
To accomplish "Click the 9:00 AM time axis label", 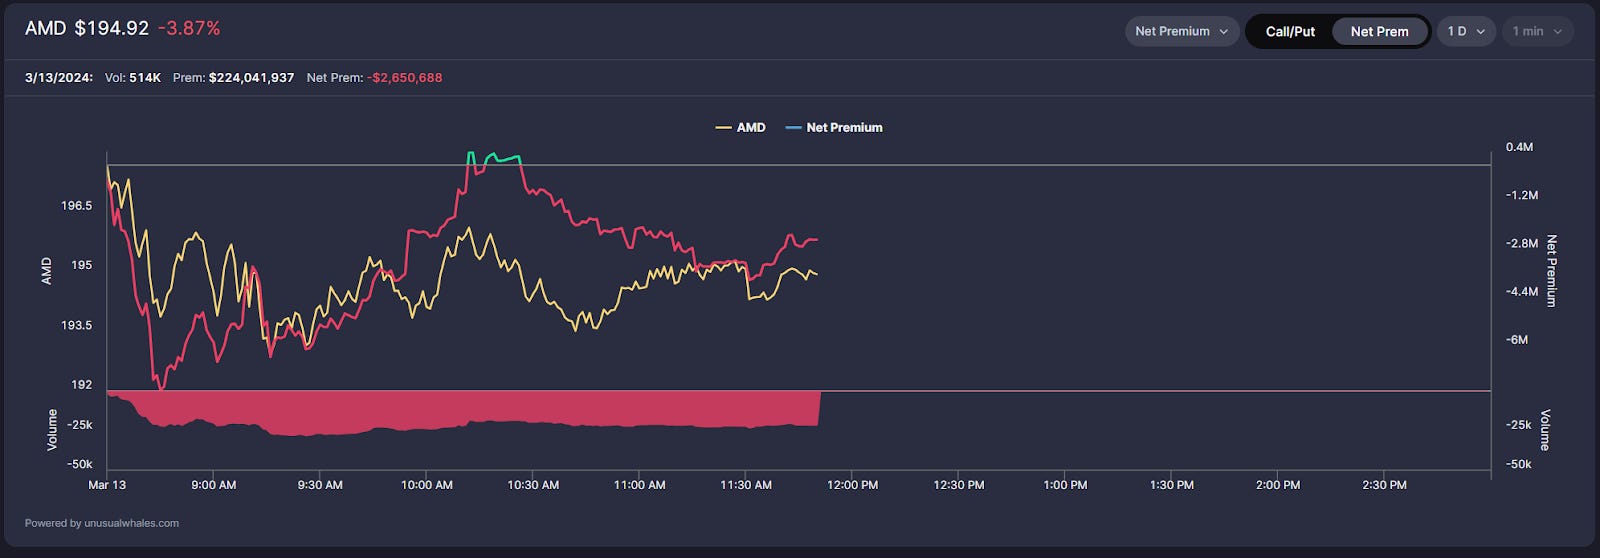I will 214,485.
